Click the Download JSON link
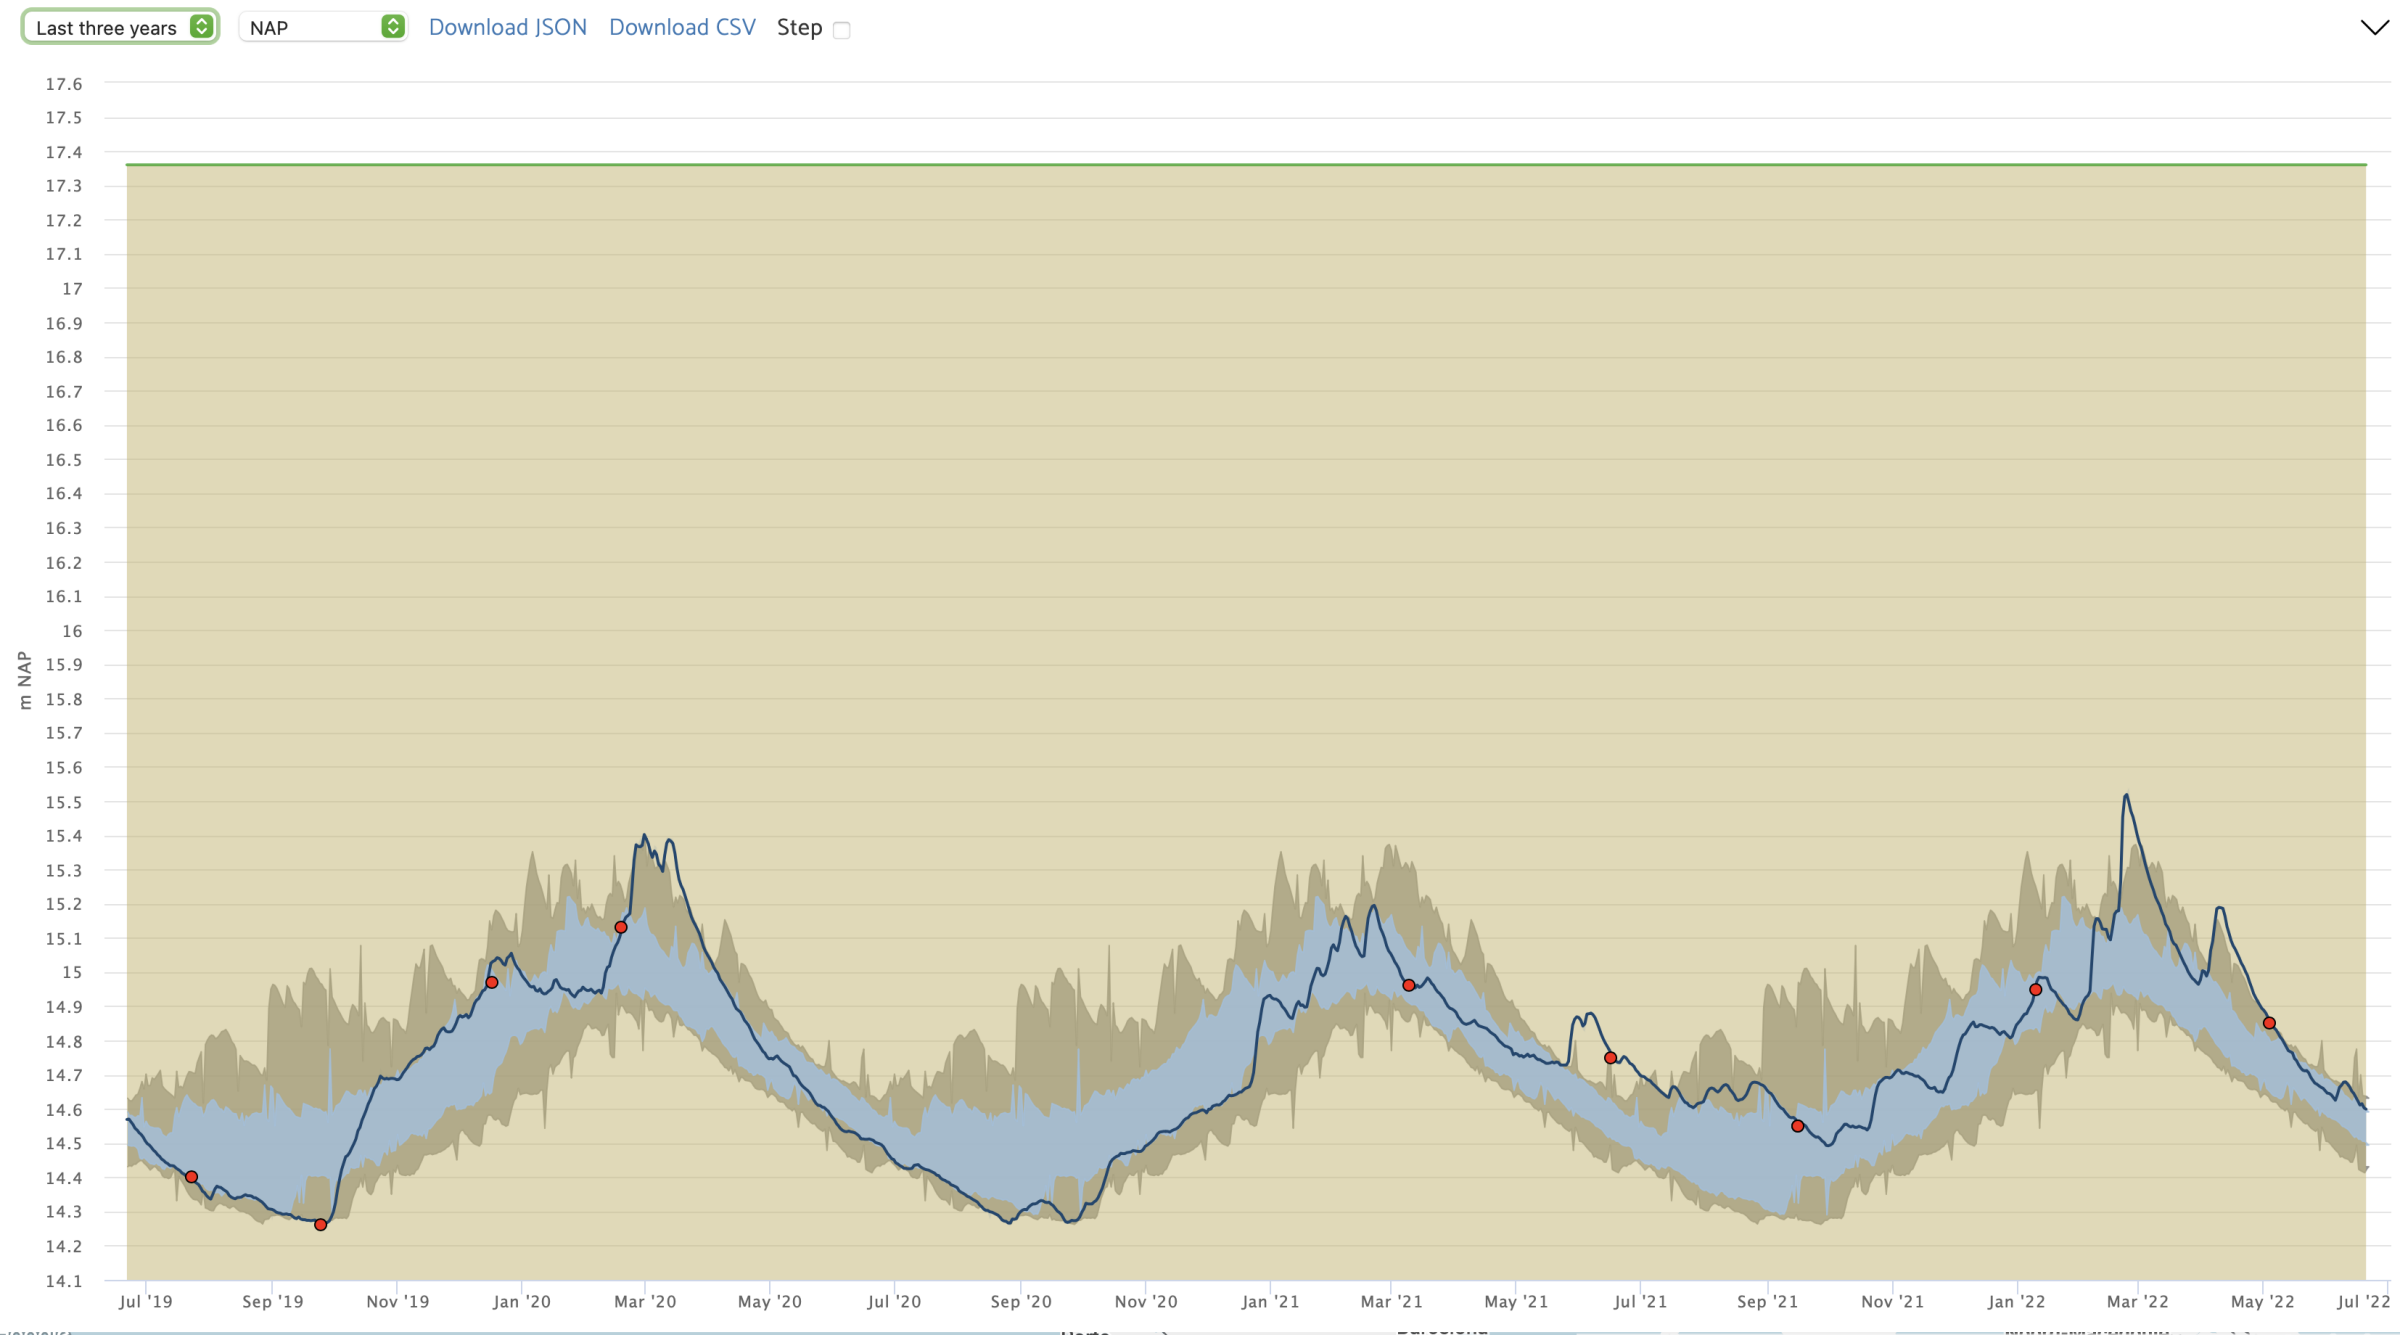The width and height of the screenshot is (2400, 1335). [x=507, y=28]
